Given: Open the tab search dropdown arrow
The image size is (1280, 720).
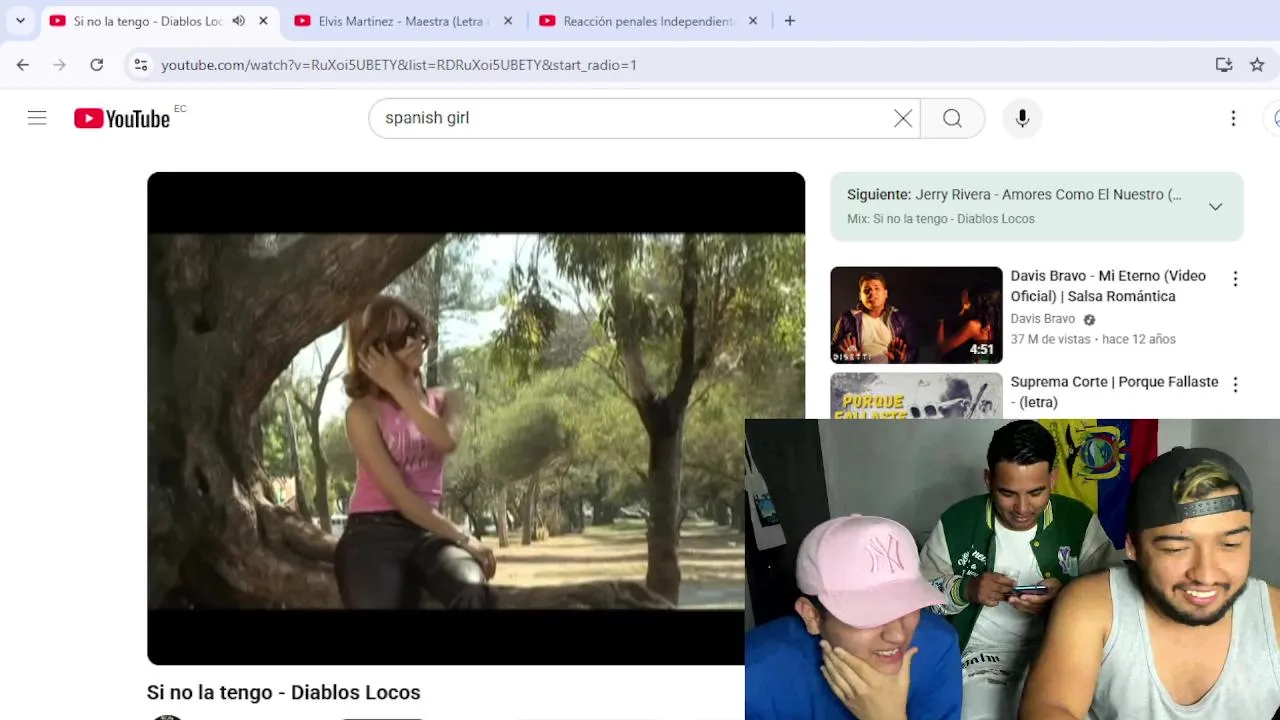Looking at the screenshot, I should tap(20, 20).
